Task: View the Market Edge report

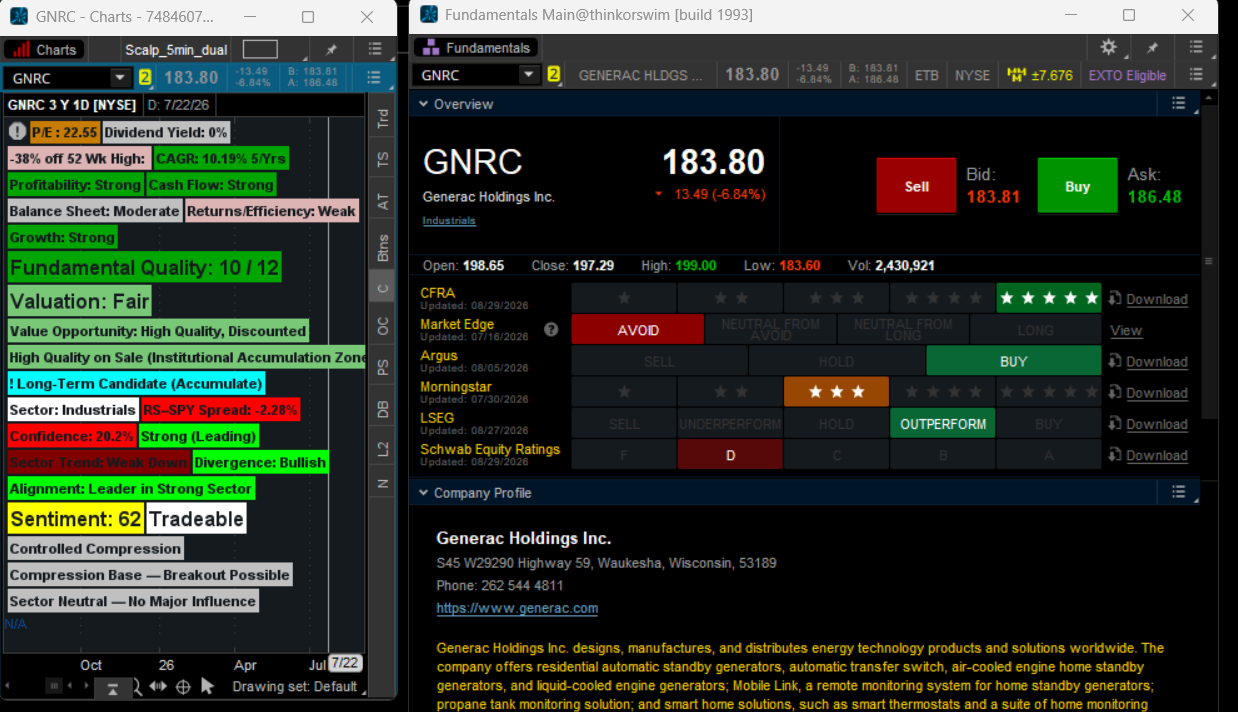Action: [x=1126, y=330]
